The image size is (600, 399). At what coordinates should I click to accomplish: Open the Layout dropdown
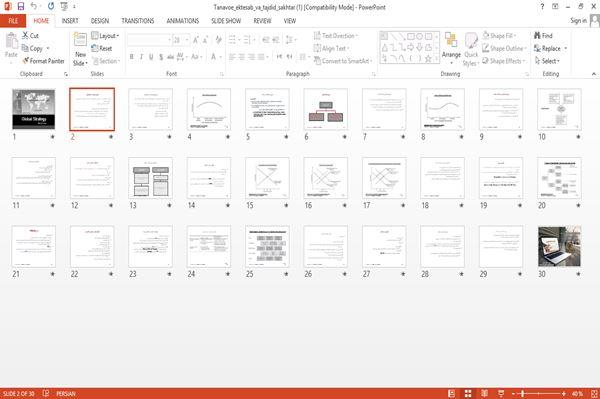pos(105,36)
